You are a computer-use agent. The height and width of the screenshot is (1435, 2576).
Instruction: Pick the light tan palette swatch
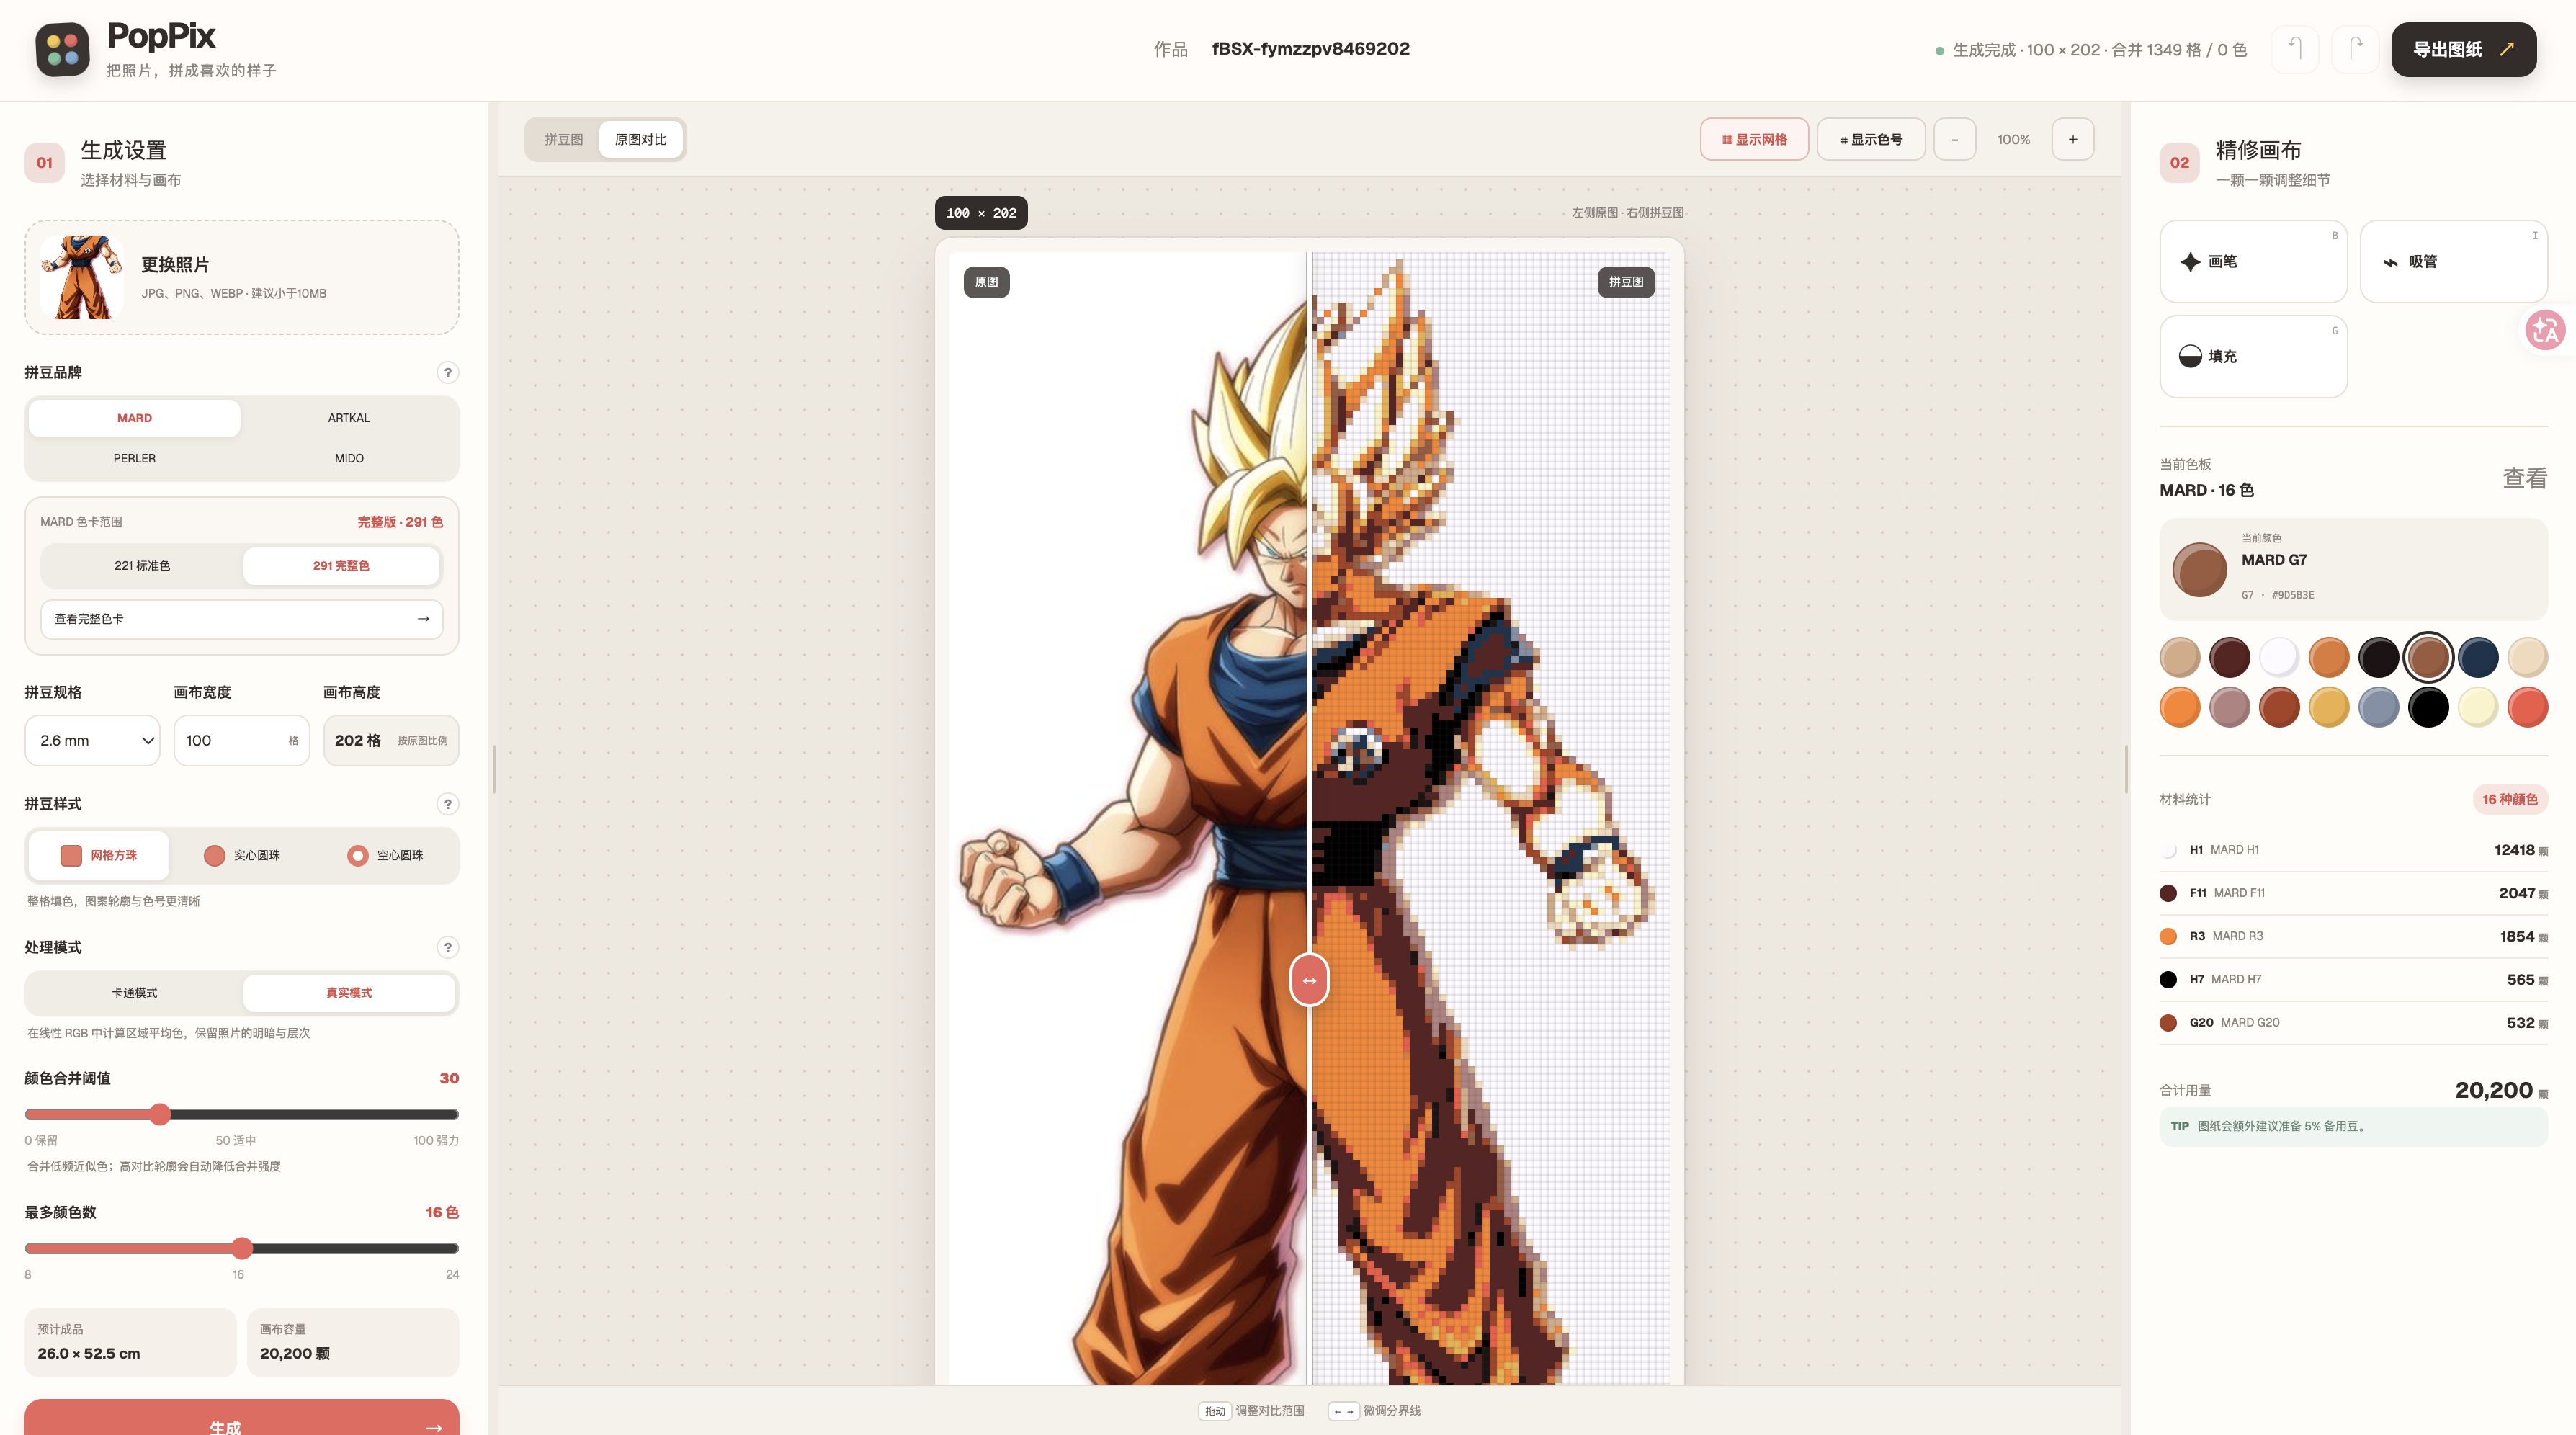pyautogui.click(x=2180, y=657)
